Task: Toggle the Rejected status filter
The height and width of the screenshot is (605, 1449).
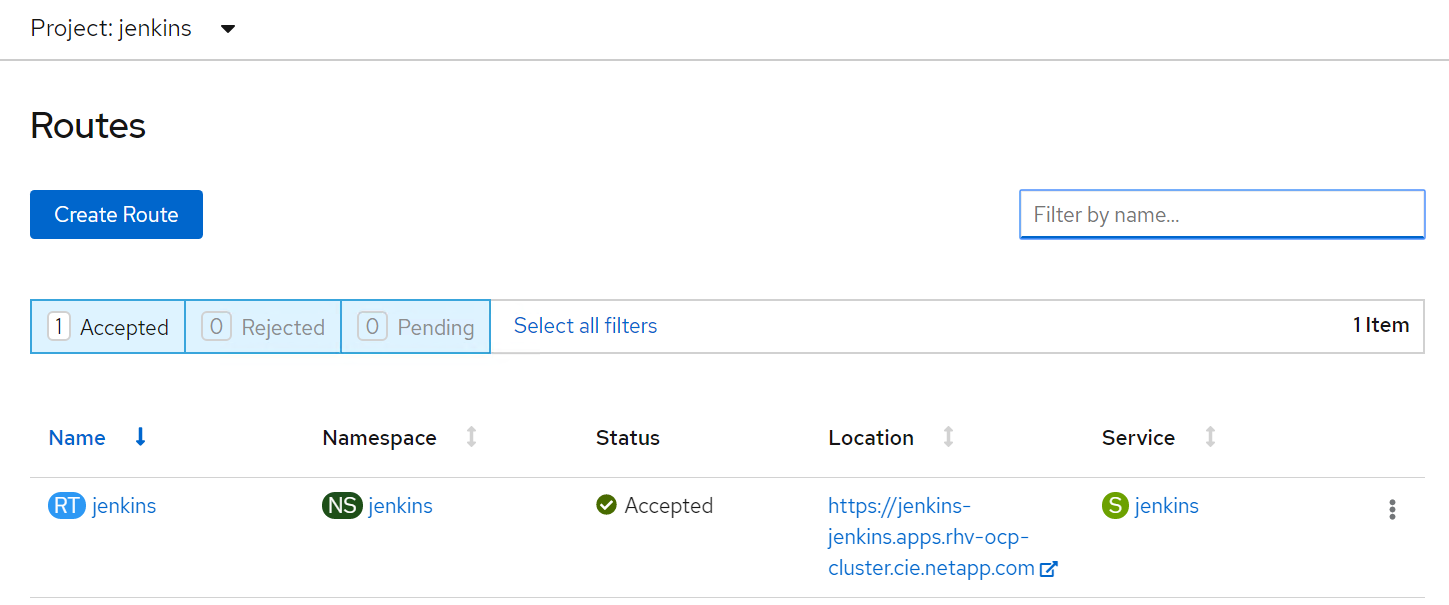Action: pos(263,327)
